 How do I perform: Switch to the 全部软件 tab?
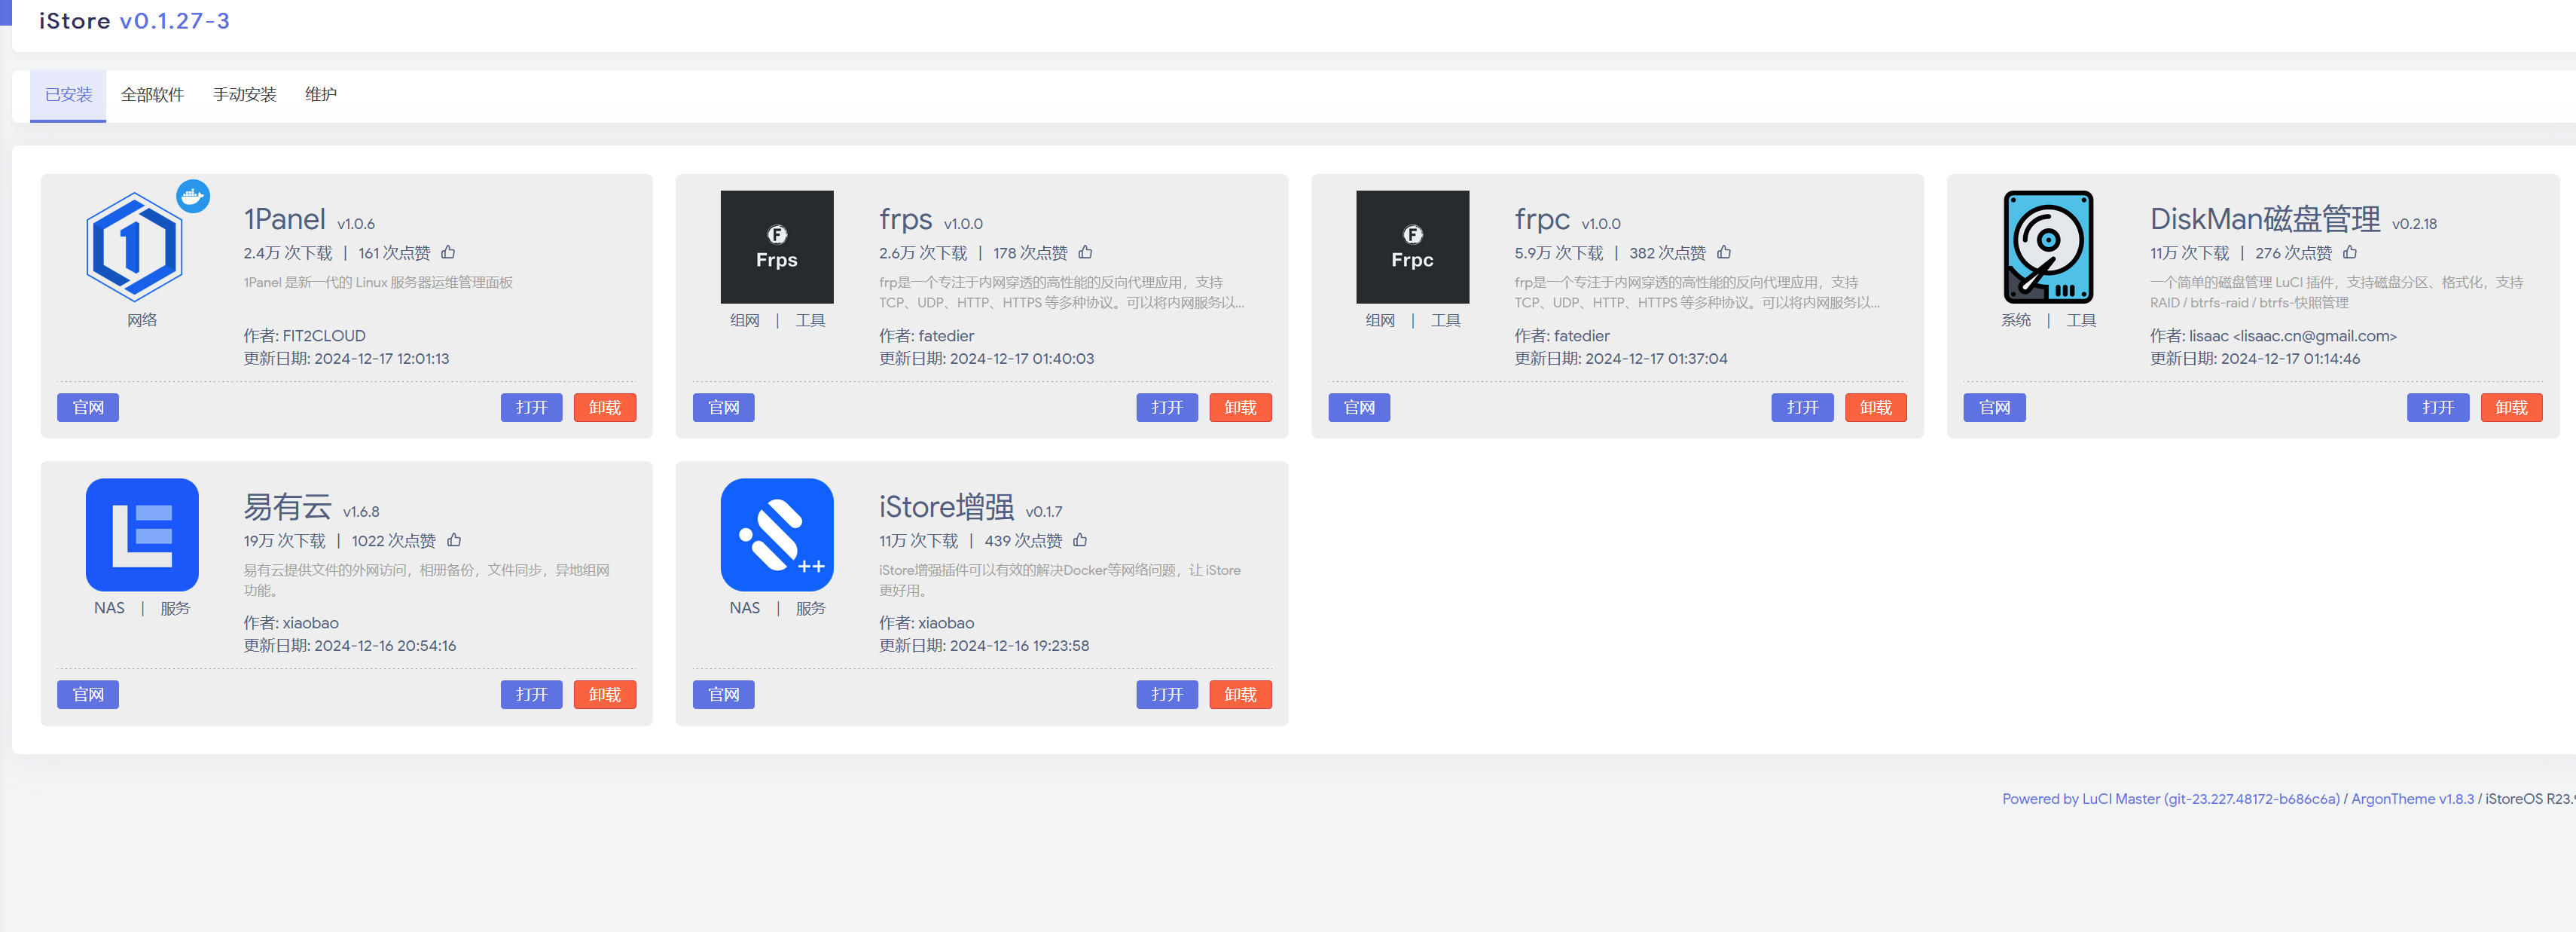pyautogui.click(x=152, y=95)
